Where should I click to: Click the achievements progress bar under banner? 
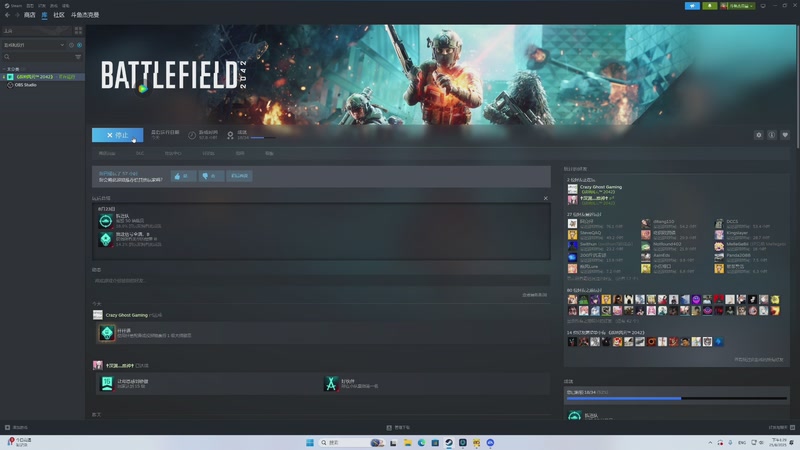tap(263, 138)
